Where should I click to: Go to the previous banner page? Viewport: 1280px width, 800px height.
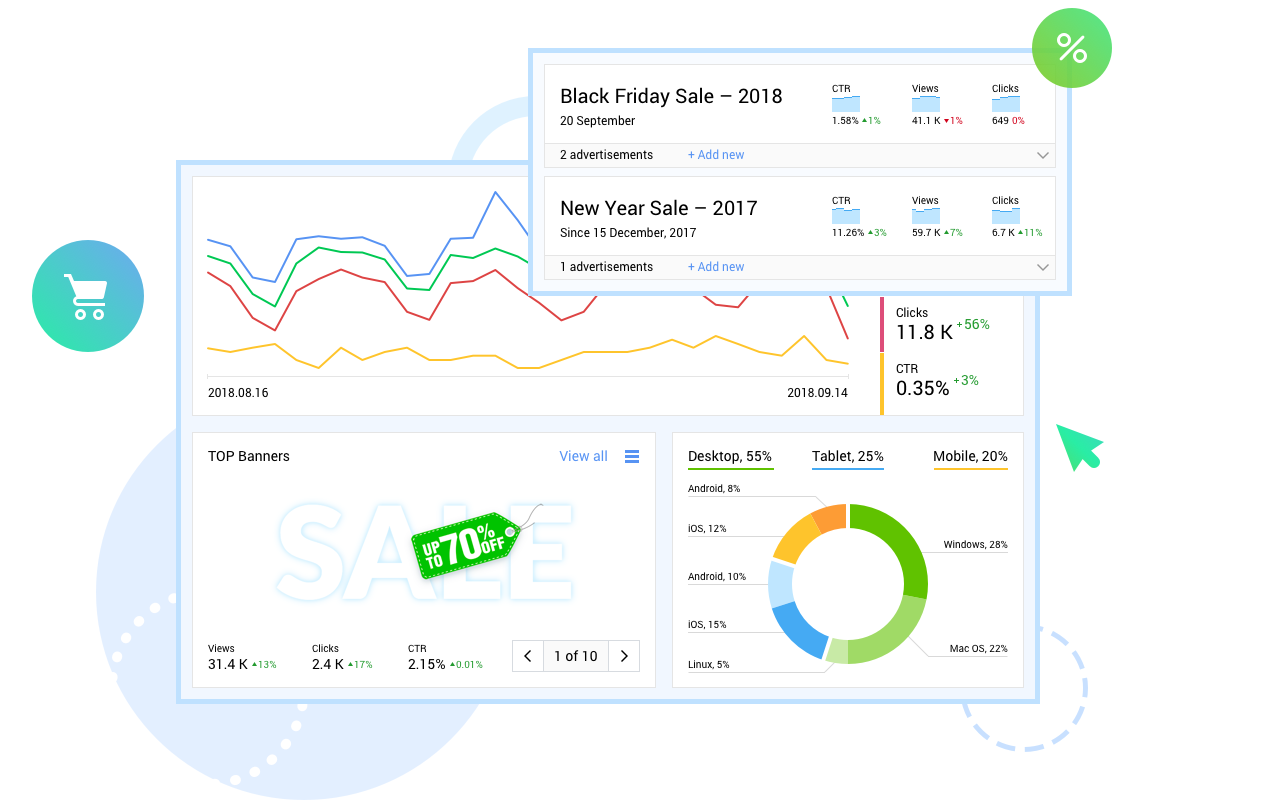point(528,656)
